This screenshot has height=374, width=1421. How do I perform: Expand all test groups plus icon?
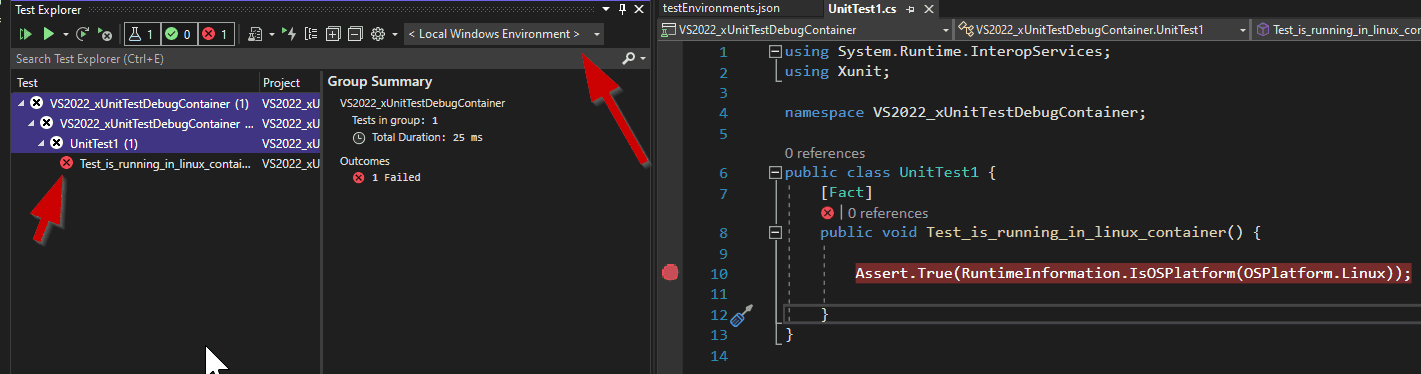pos(333,34)
